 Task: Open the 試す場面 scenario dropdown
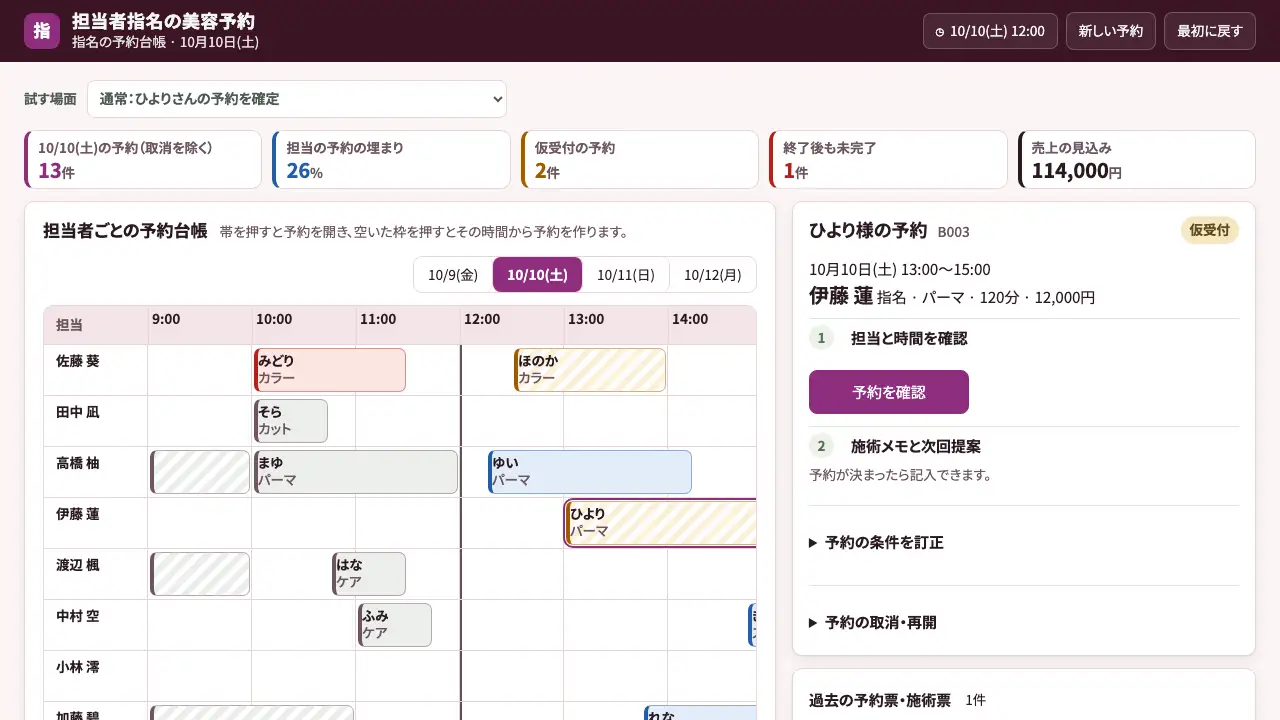coord(297,99)
